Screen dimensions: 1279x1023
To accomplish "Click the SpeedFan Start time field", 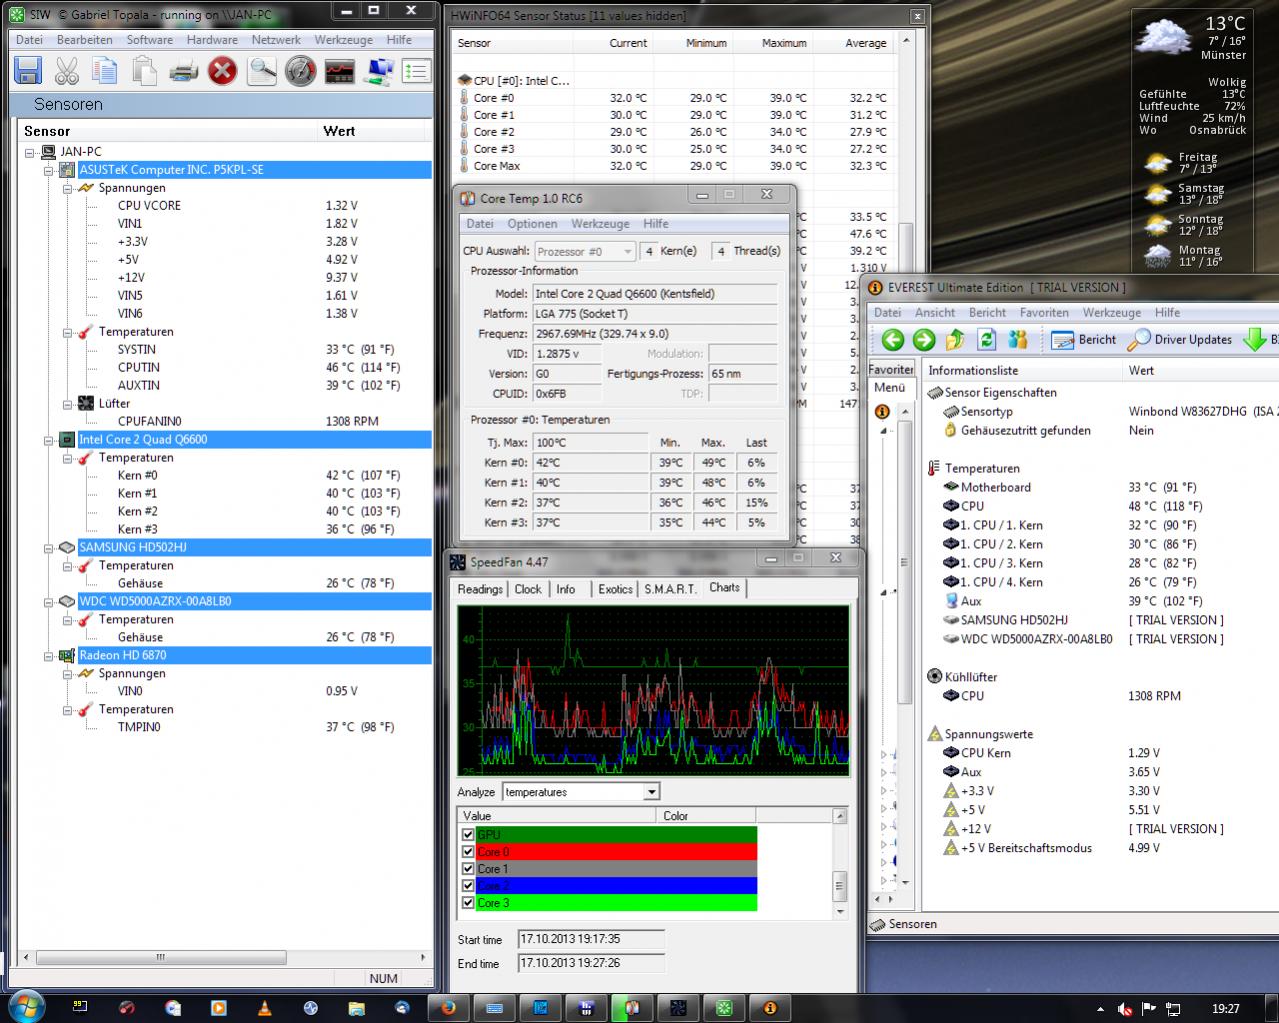I will click(591, 939).
